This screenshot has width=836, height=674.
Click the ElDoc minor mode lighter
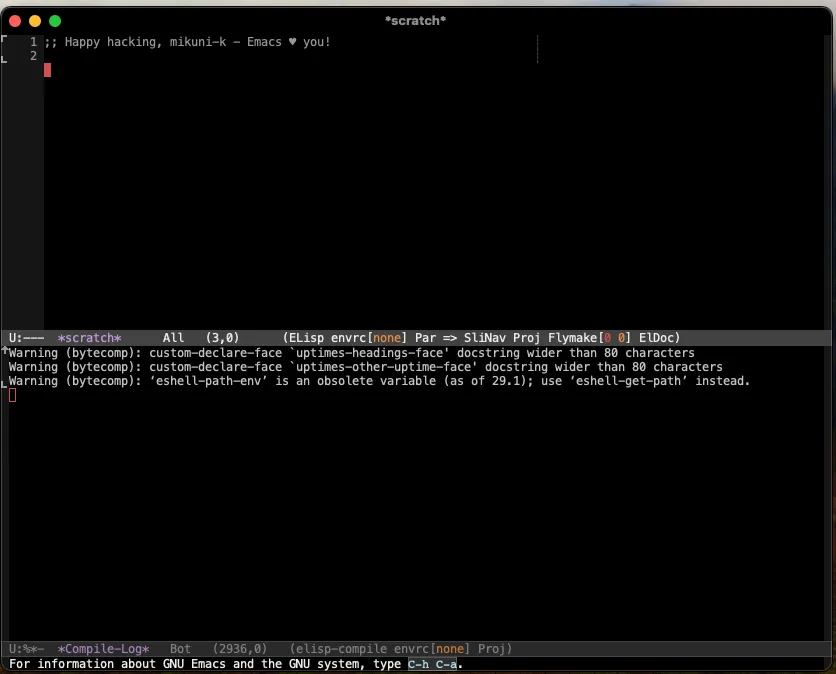click(659, 338)
